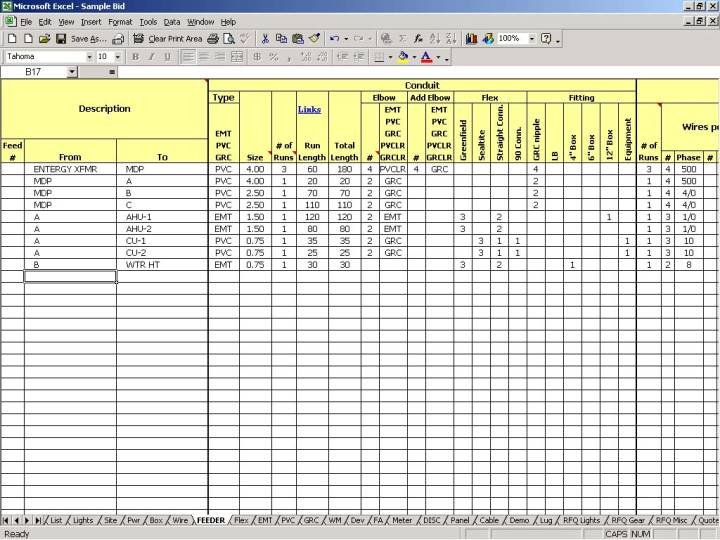Follow the Links hyperlink in header
This screenshot has width=720, height=540.
click(309, 109)
